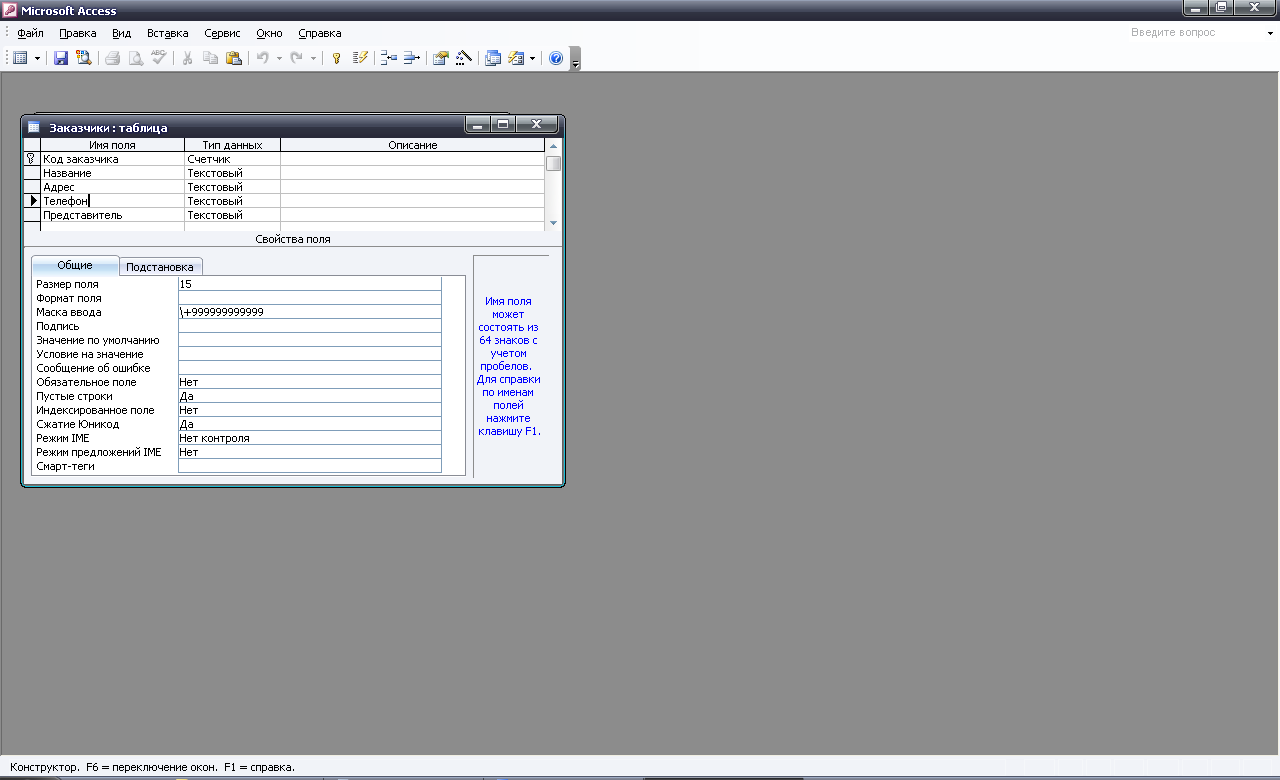Click the 'Формат поля' value field
This screenshot has width=1280, height=780.
pyautogui.click(x=309, y=298)
